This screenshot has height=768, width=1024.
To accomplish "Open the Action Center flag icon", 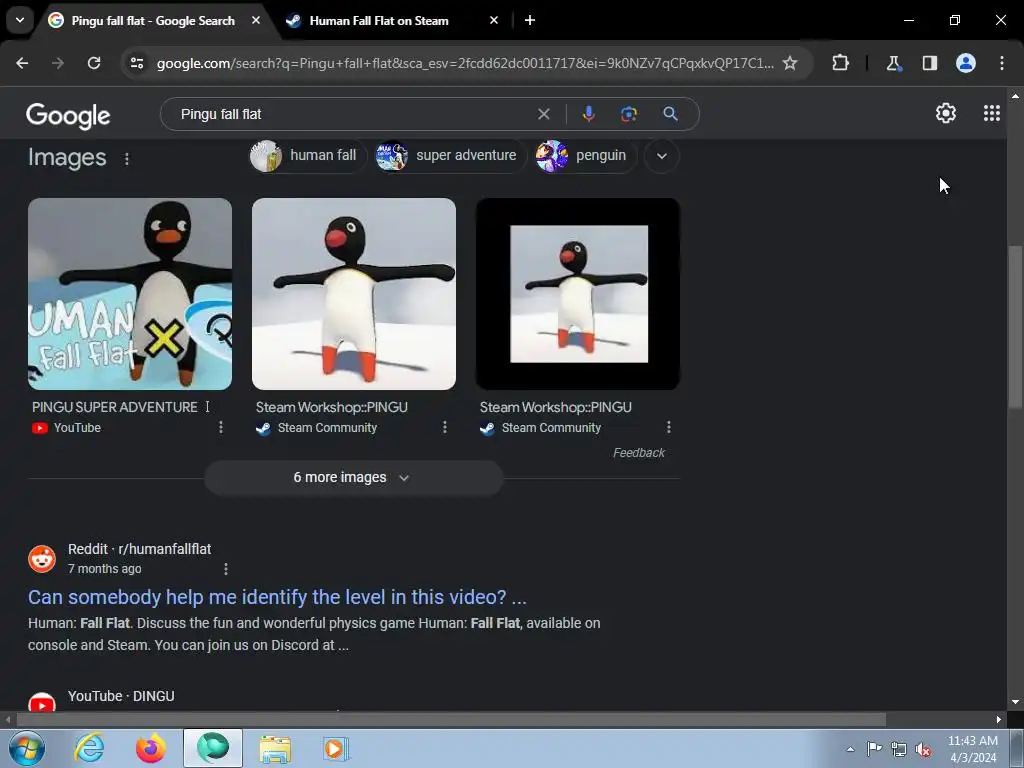I will (874, 749).
